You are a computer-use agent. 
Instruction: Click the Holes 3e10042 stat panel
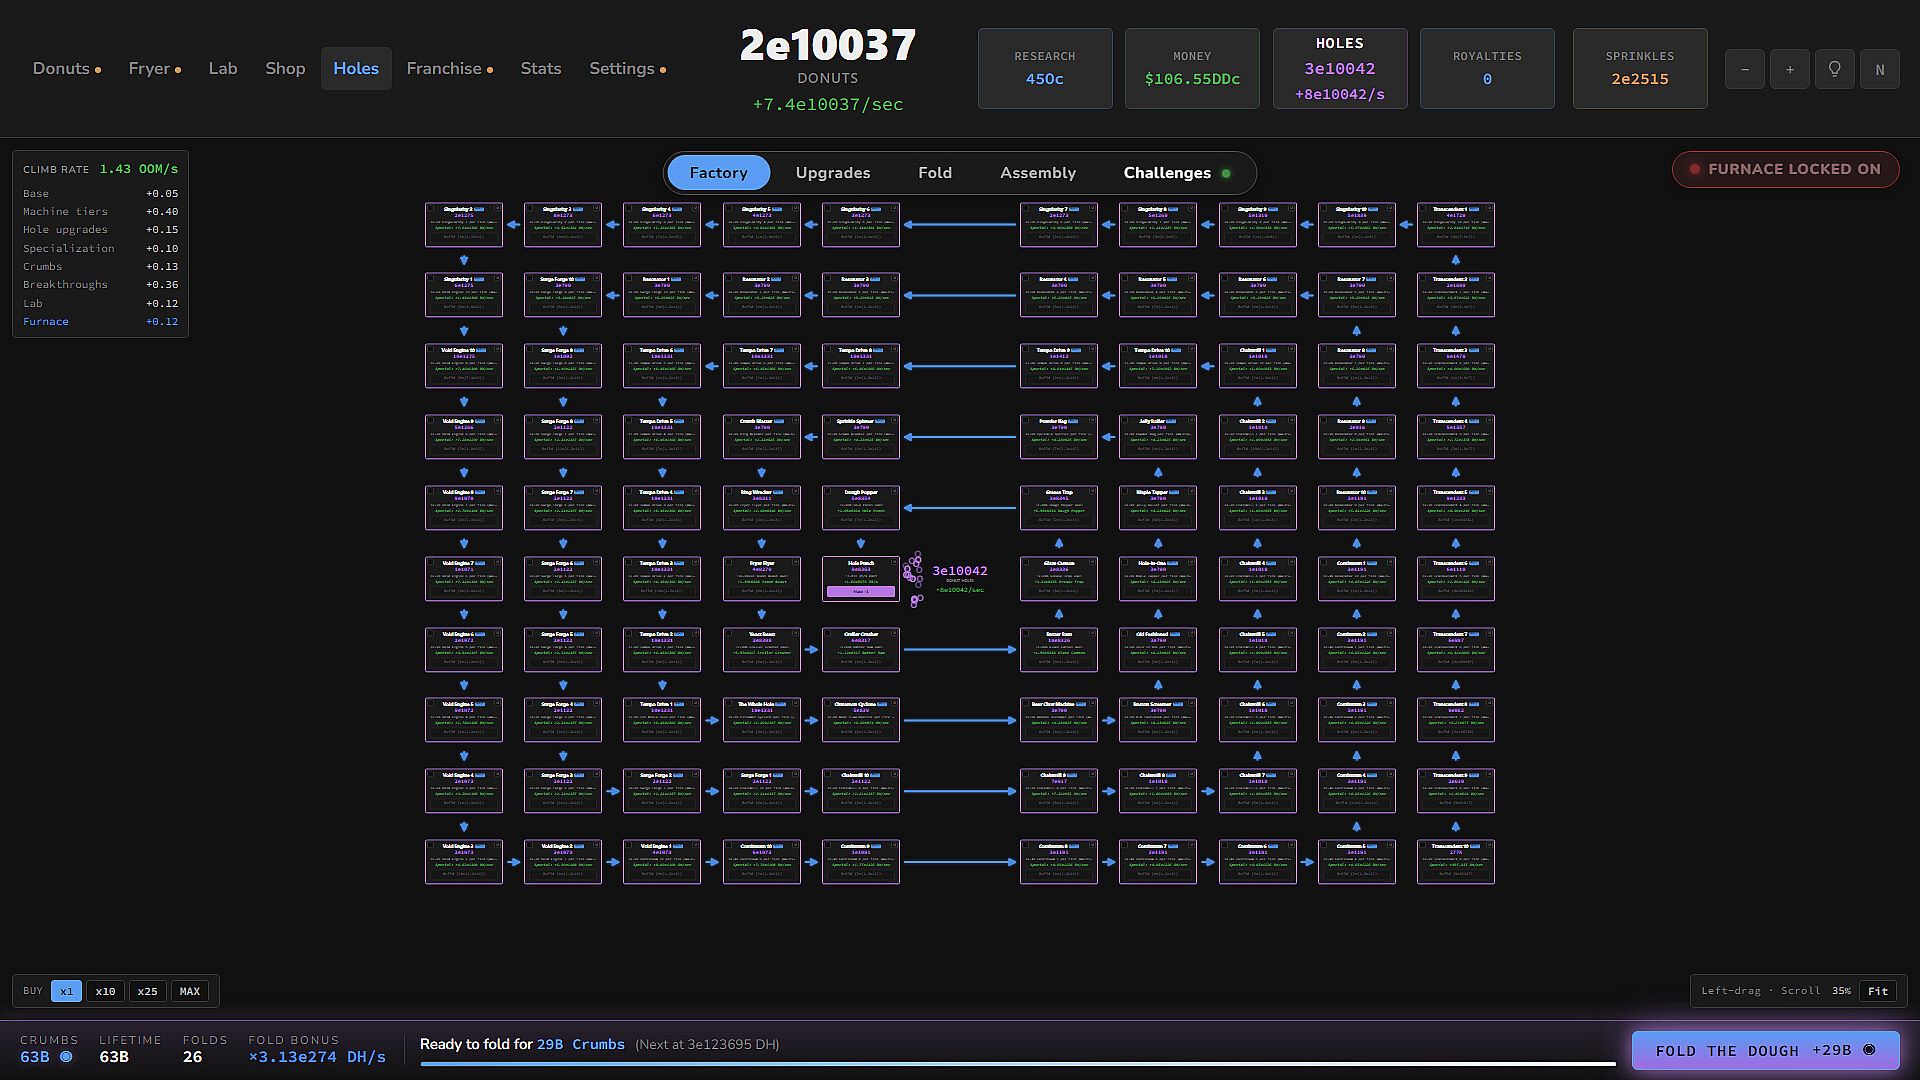click(x=1340, y=68)
